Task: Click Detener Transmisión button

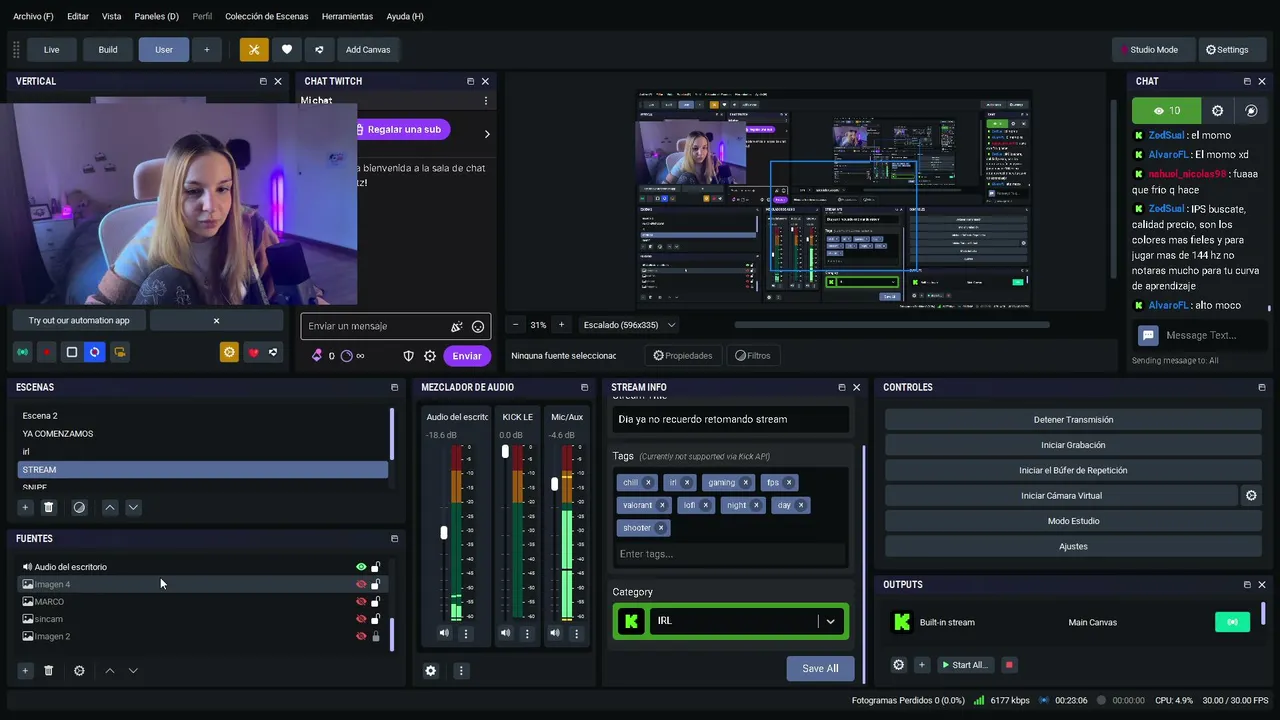Action: click(1073, 420)
